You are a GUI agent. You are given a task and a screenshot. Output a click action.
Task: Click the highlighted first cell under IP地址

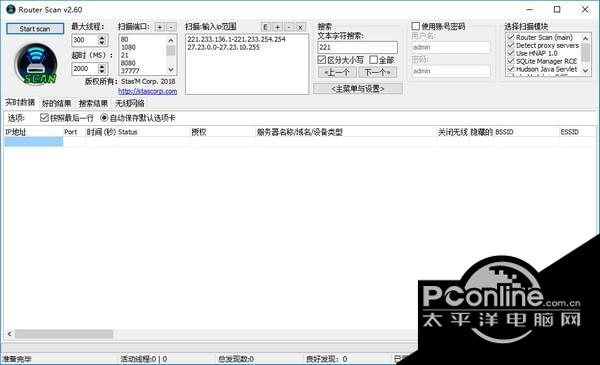point(34,142)
